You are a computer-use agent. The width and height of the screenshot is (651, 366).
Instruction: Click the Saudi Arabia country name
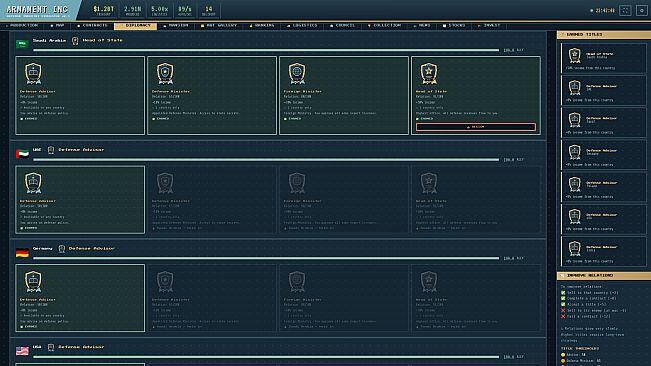click(49, 41)
